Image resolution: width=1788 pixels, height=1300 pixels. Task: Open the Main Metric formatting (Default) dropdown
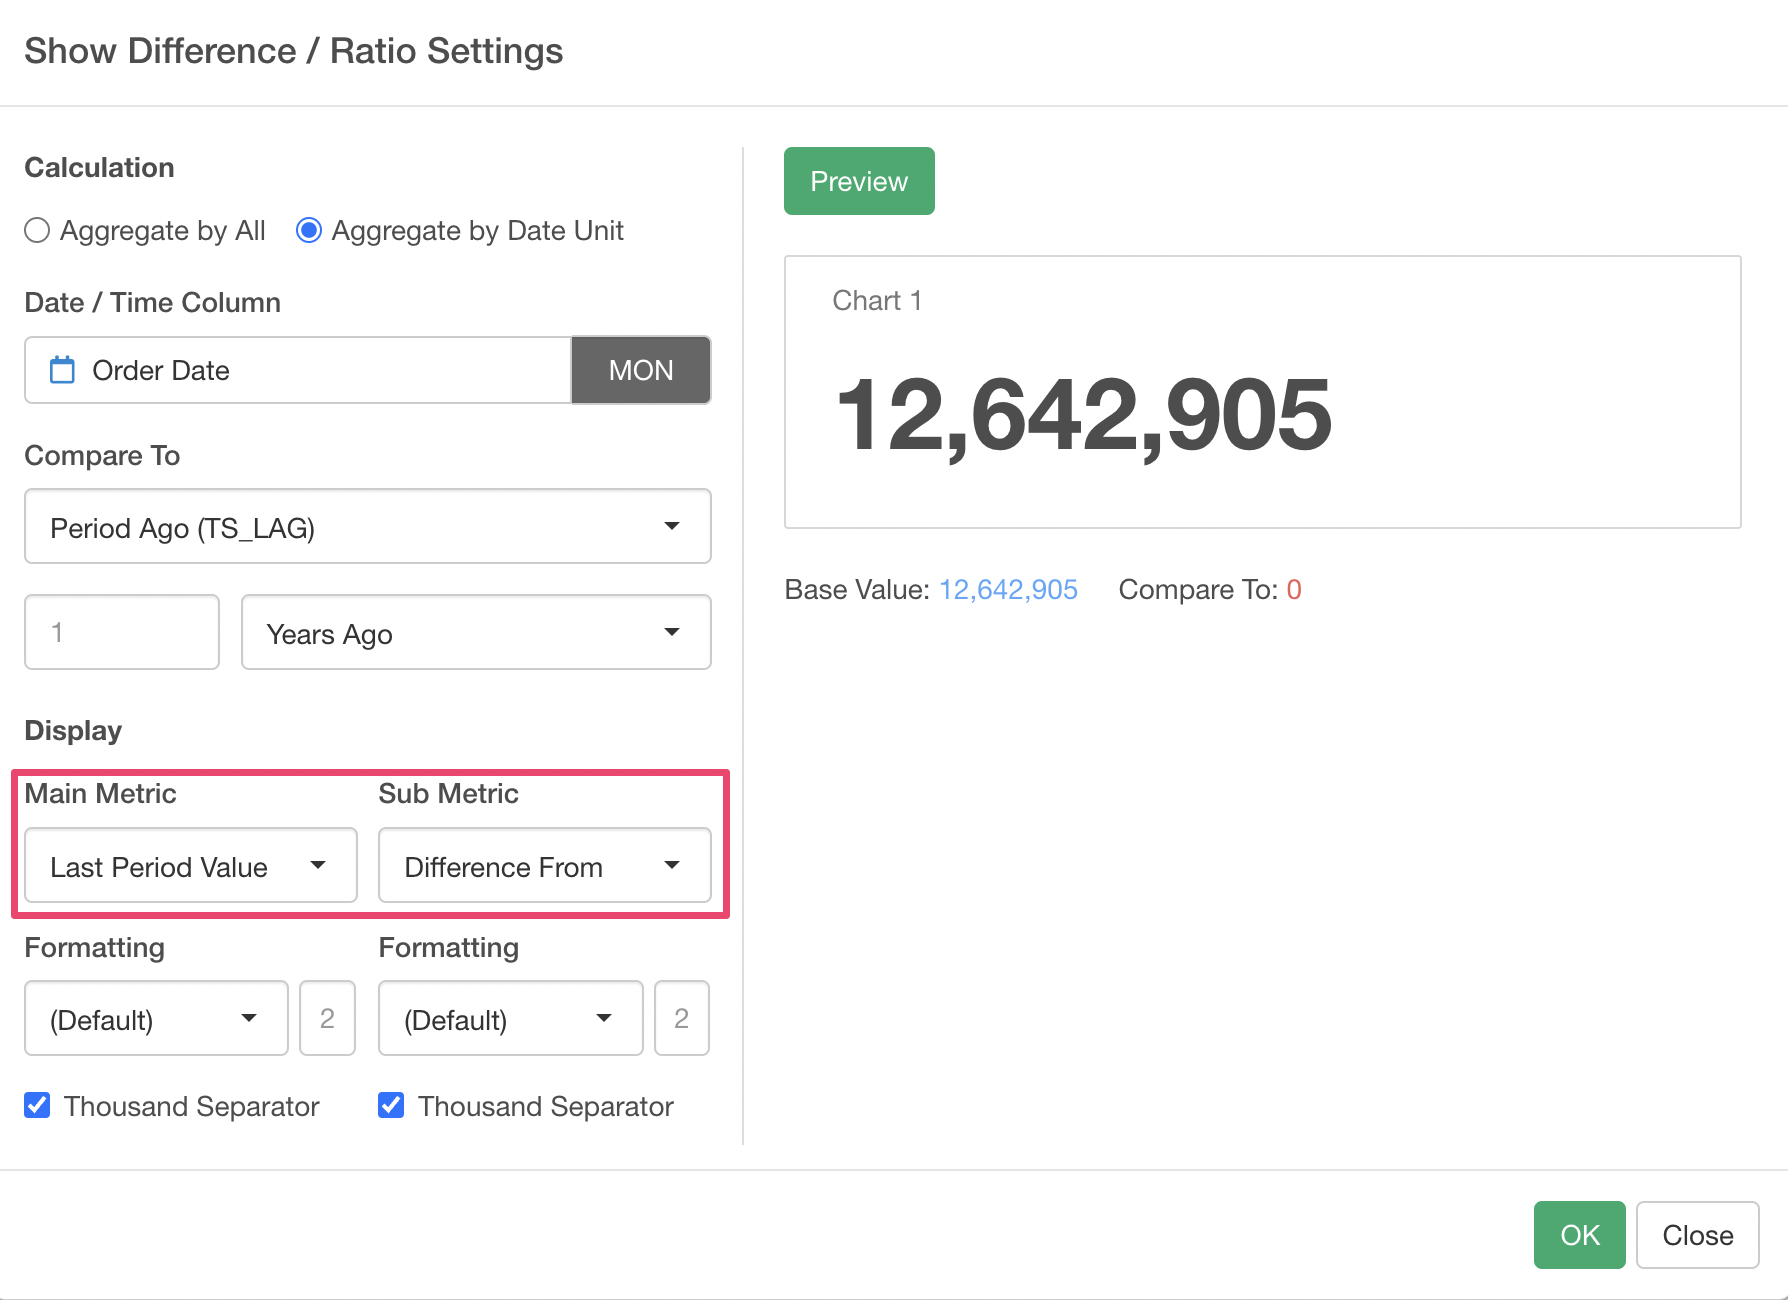[156, 1019]
